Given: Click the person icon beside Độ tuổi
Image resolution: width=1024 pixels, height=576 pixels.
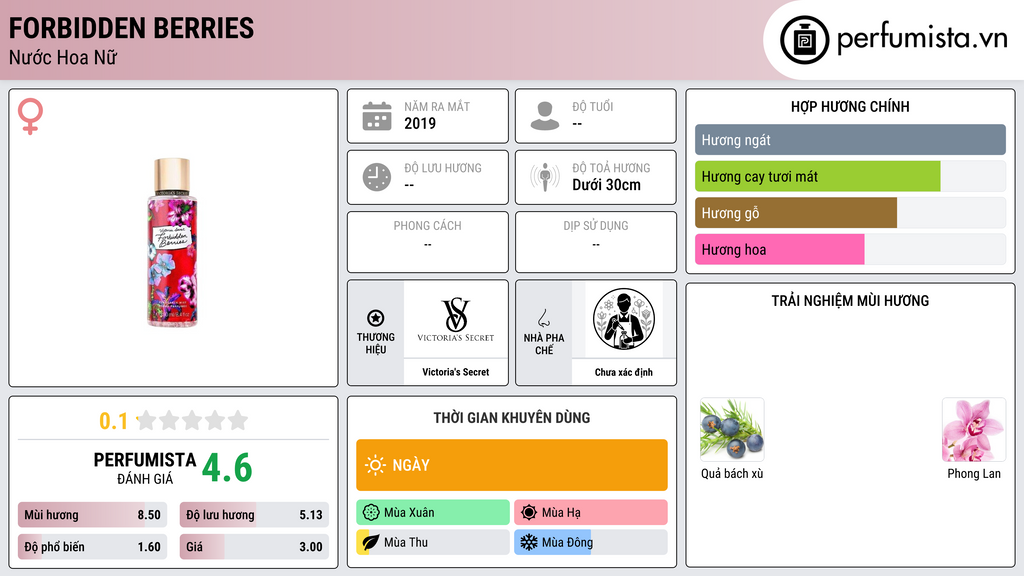Looking at the screenshot, I should coord(545,116).
